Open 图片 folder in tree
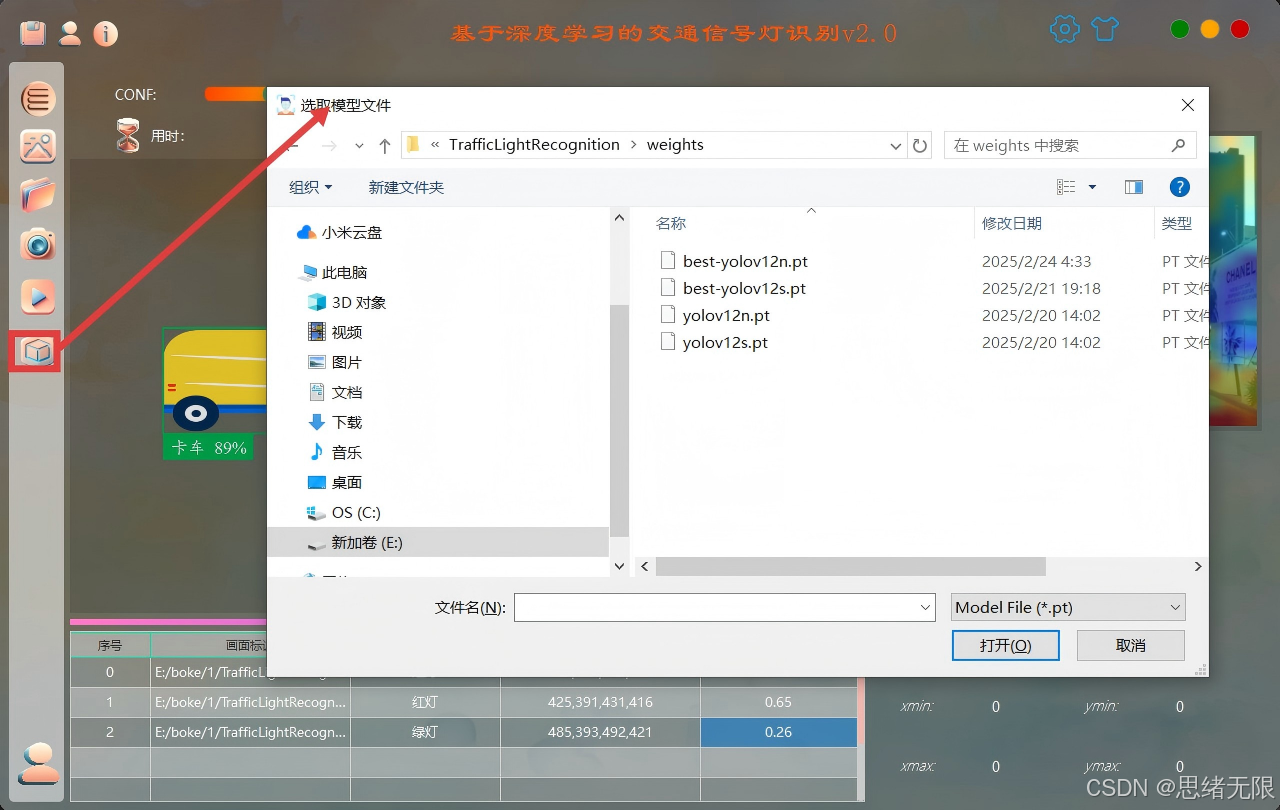Viewport: 1280px width, 810px height. tap(335, 362)
